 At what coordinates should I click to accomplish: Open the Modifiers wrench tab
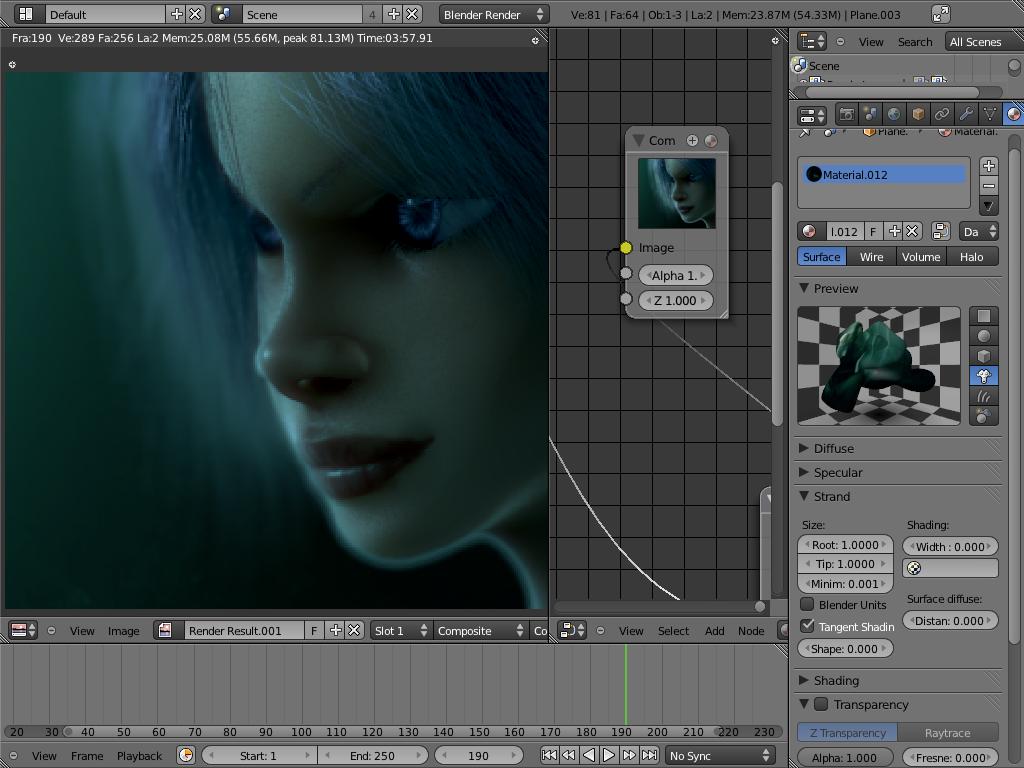tap(966, 114)
